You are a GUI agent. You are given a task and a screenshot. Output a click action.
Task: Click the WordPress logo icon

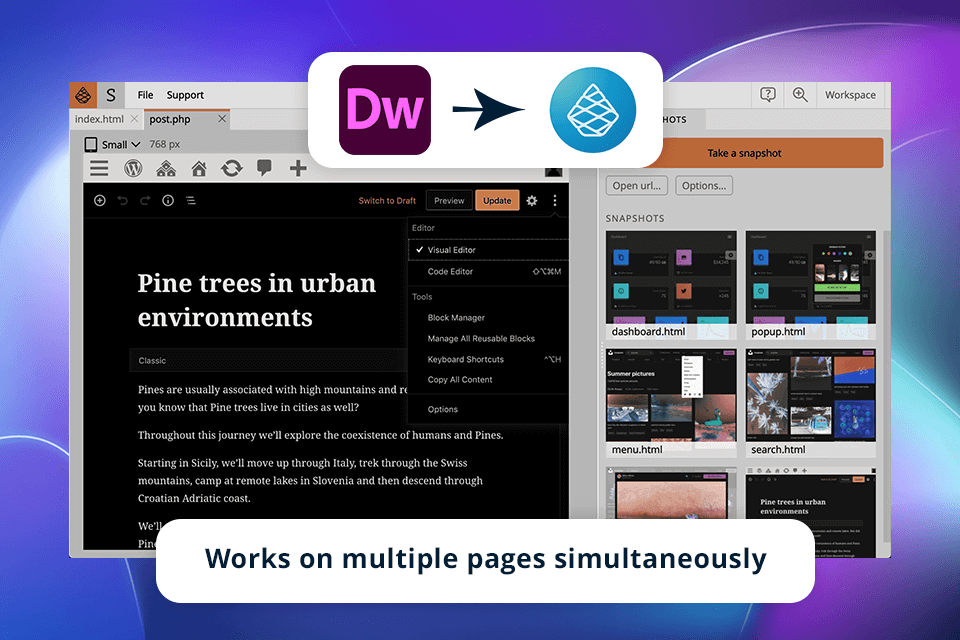tap(133, 168)
